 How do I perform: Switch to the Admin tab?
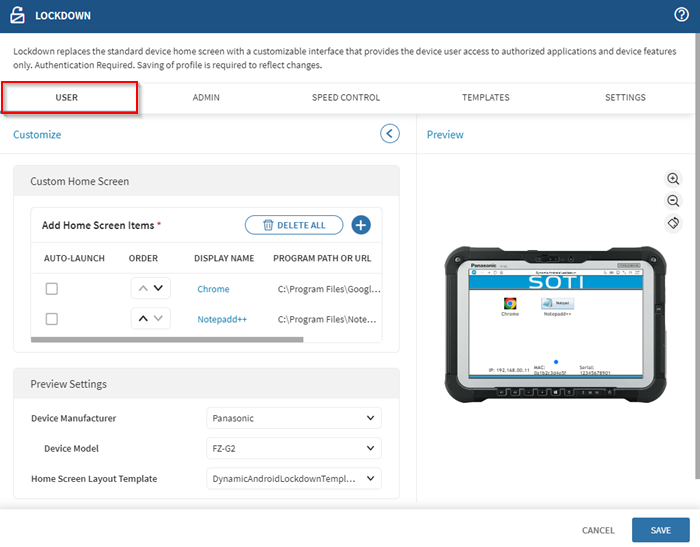pyautogui.click(x=206, y=98)
